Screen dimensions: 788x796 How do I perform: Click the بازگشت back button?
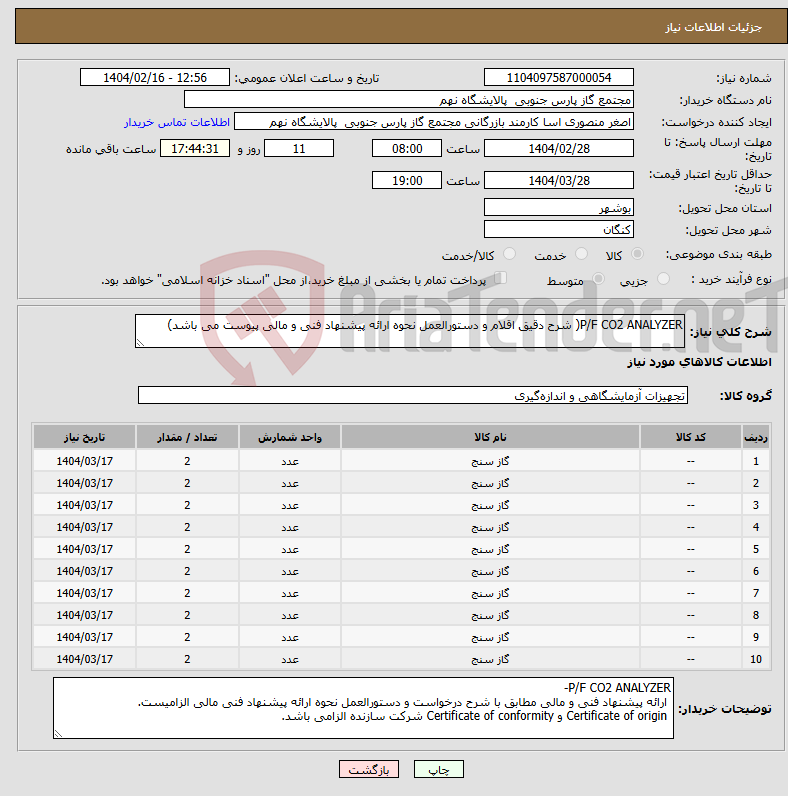369,770
